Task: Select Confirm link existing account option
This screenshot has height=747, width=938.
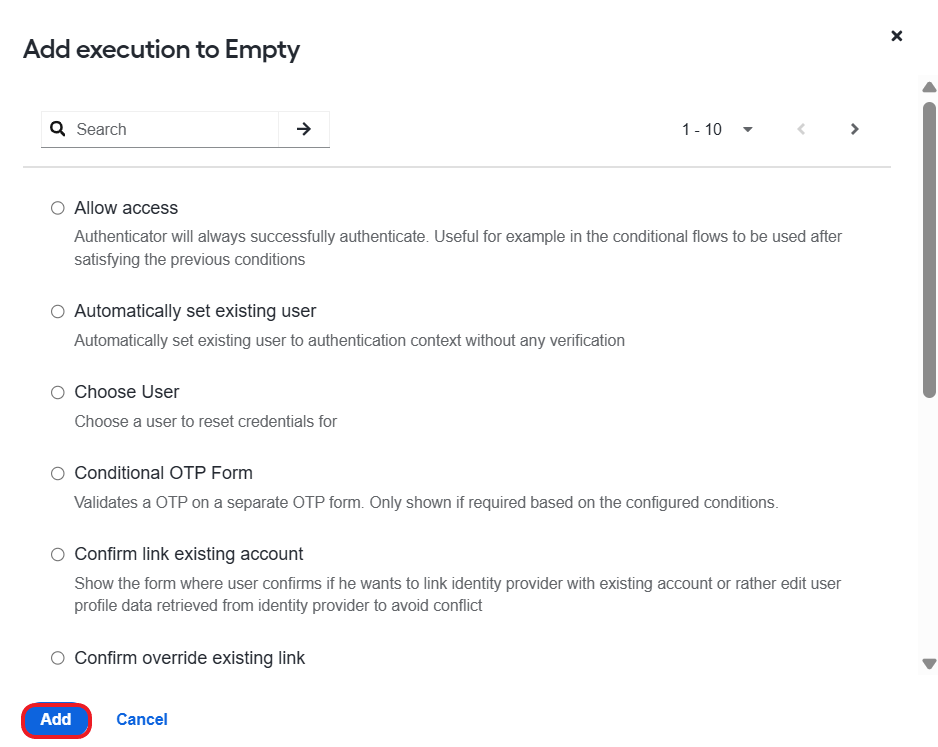Action: (57, 554)
